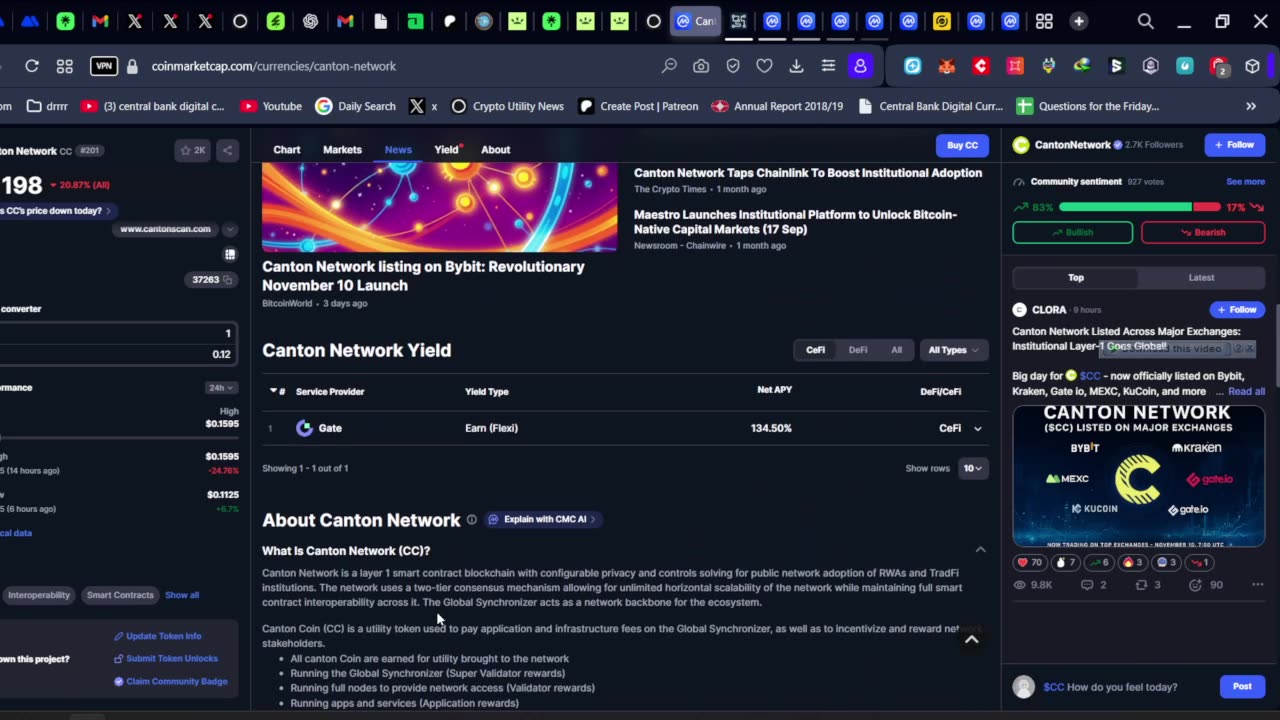Screen dimensions: 1280x720
Task: Open Crypto Utility News bookmark
Action: [508, 106]
